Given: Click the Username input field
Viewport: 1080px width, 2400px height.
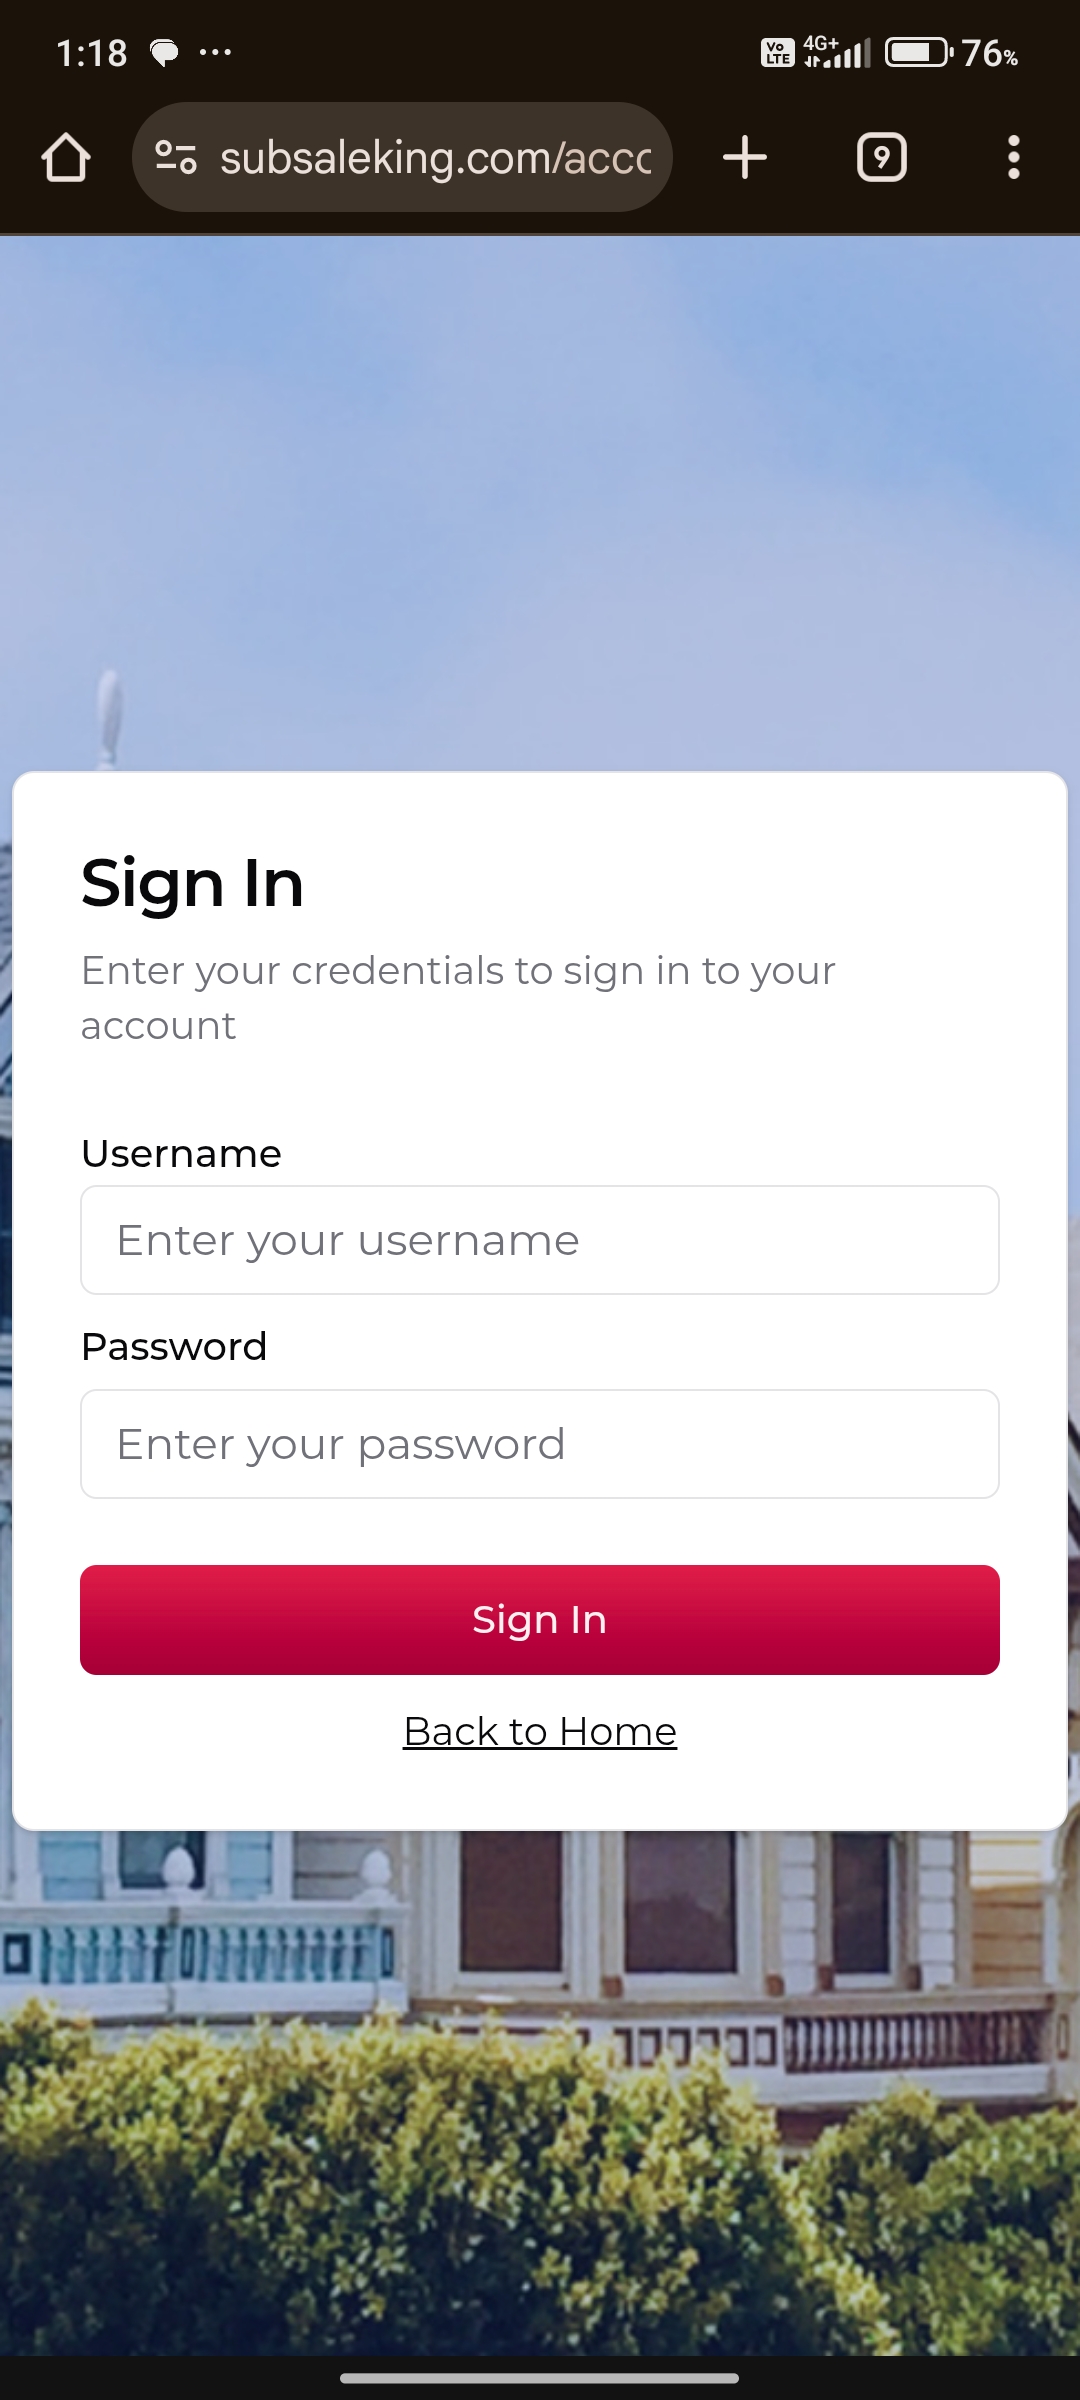Looking at the screenshot, I should click(x=540, y=1240).
